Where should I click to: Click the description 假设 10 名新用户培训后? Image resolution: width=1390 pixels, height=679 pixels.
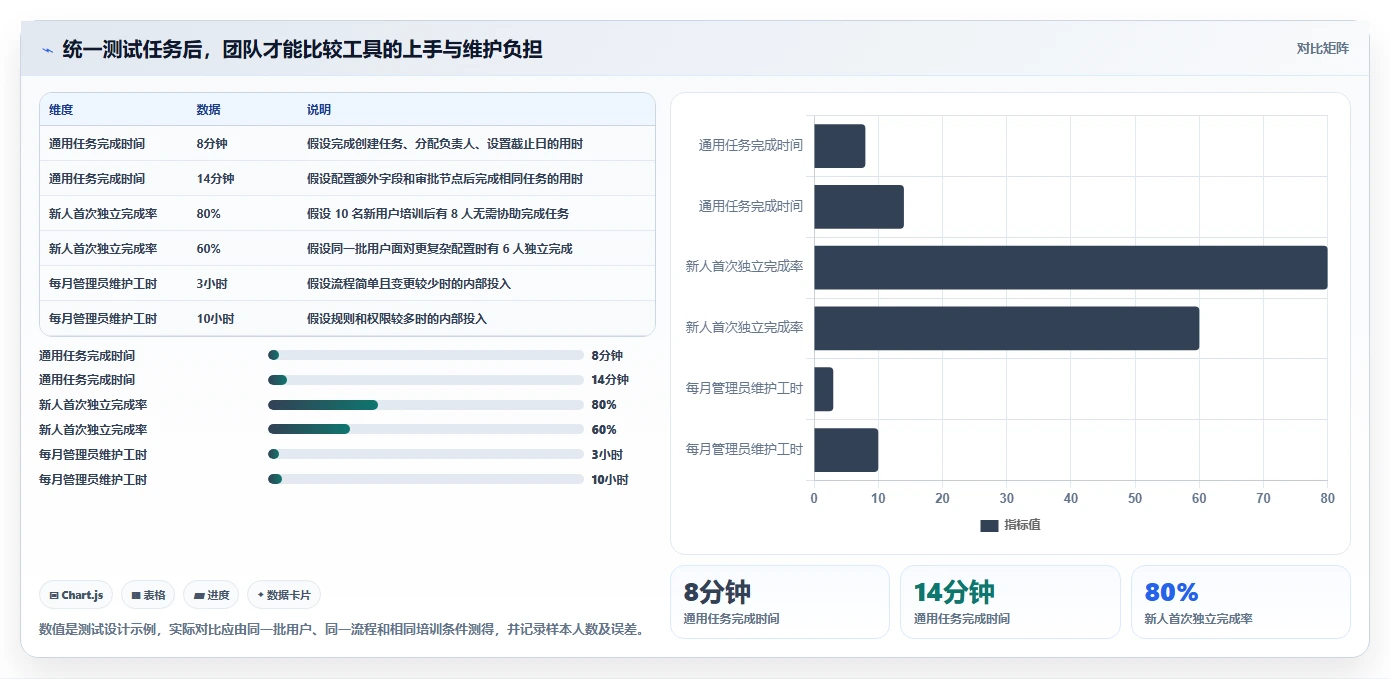pyautogui.click(x=438, y=214)
